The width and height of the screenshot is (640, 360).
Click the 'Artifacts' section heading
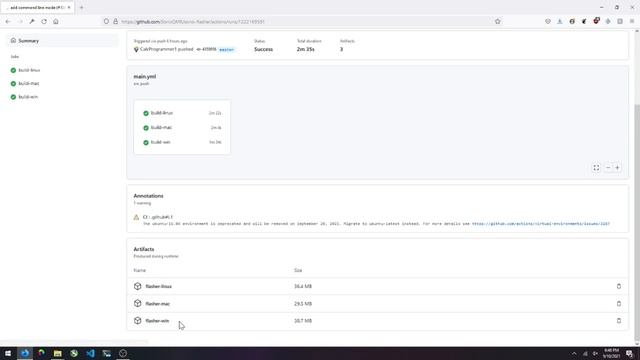[144, 249]
